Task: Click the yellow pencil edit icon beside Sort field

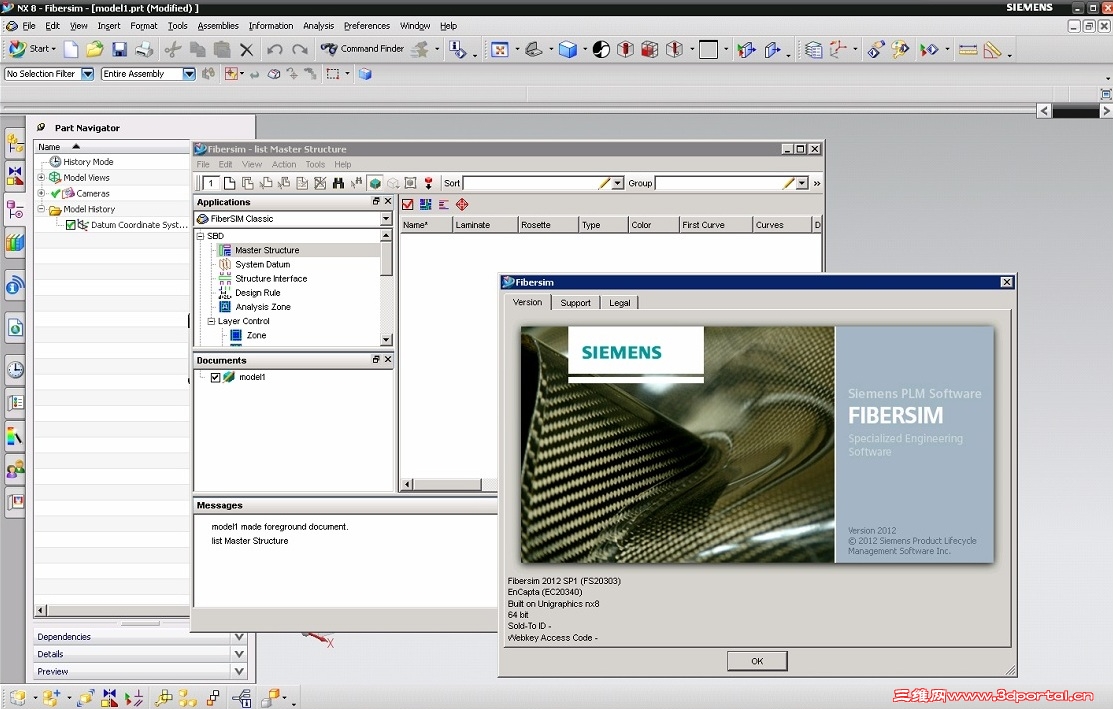Action: [605, 183]
